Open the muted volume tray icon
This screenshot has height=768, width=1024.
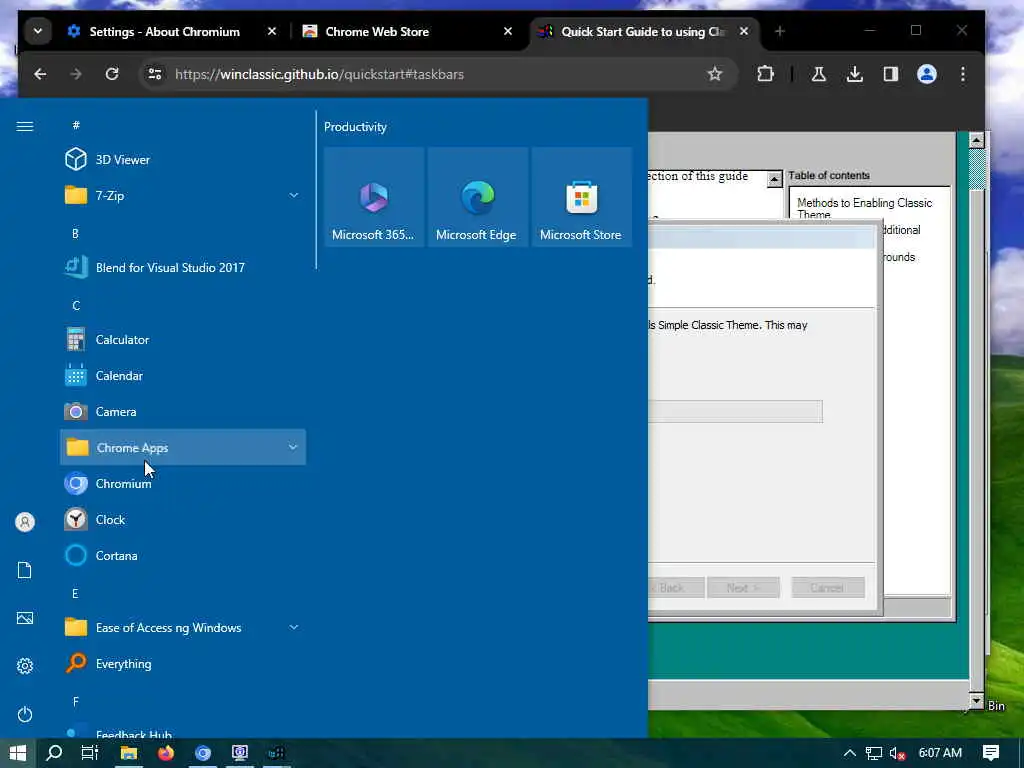(x=898, y=753)
